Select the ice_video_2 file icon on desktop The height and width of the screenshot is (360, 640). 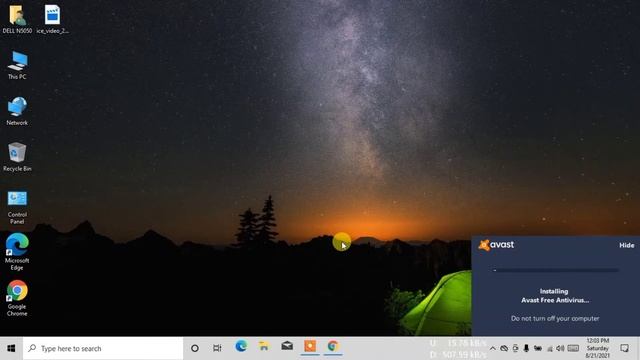coord(52,19)
